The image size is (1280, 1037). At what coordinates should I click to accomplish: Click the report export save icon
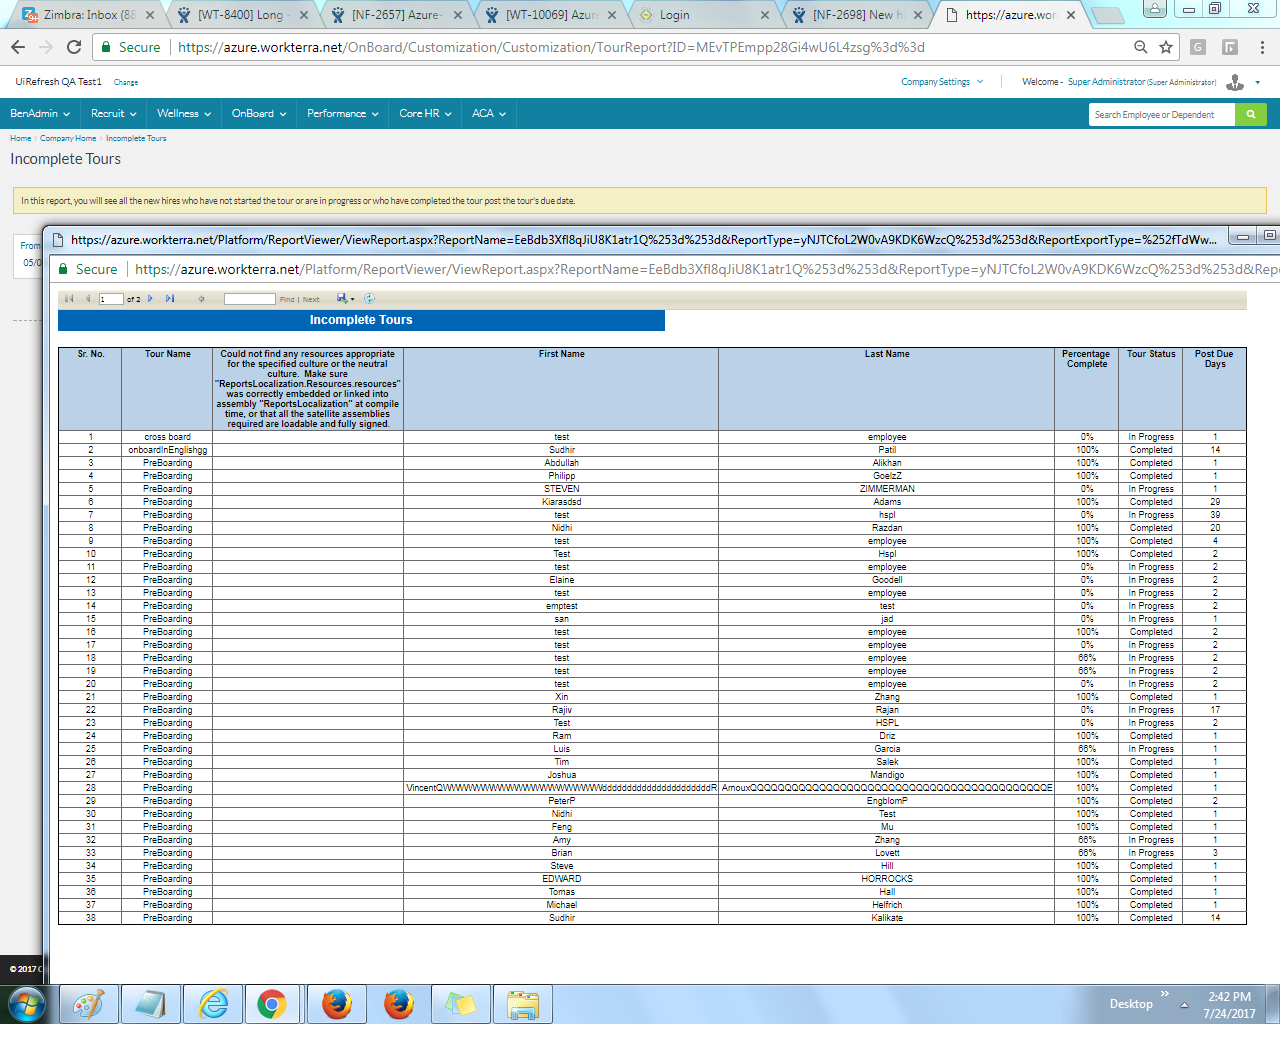click(343, 298)
